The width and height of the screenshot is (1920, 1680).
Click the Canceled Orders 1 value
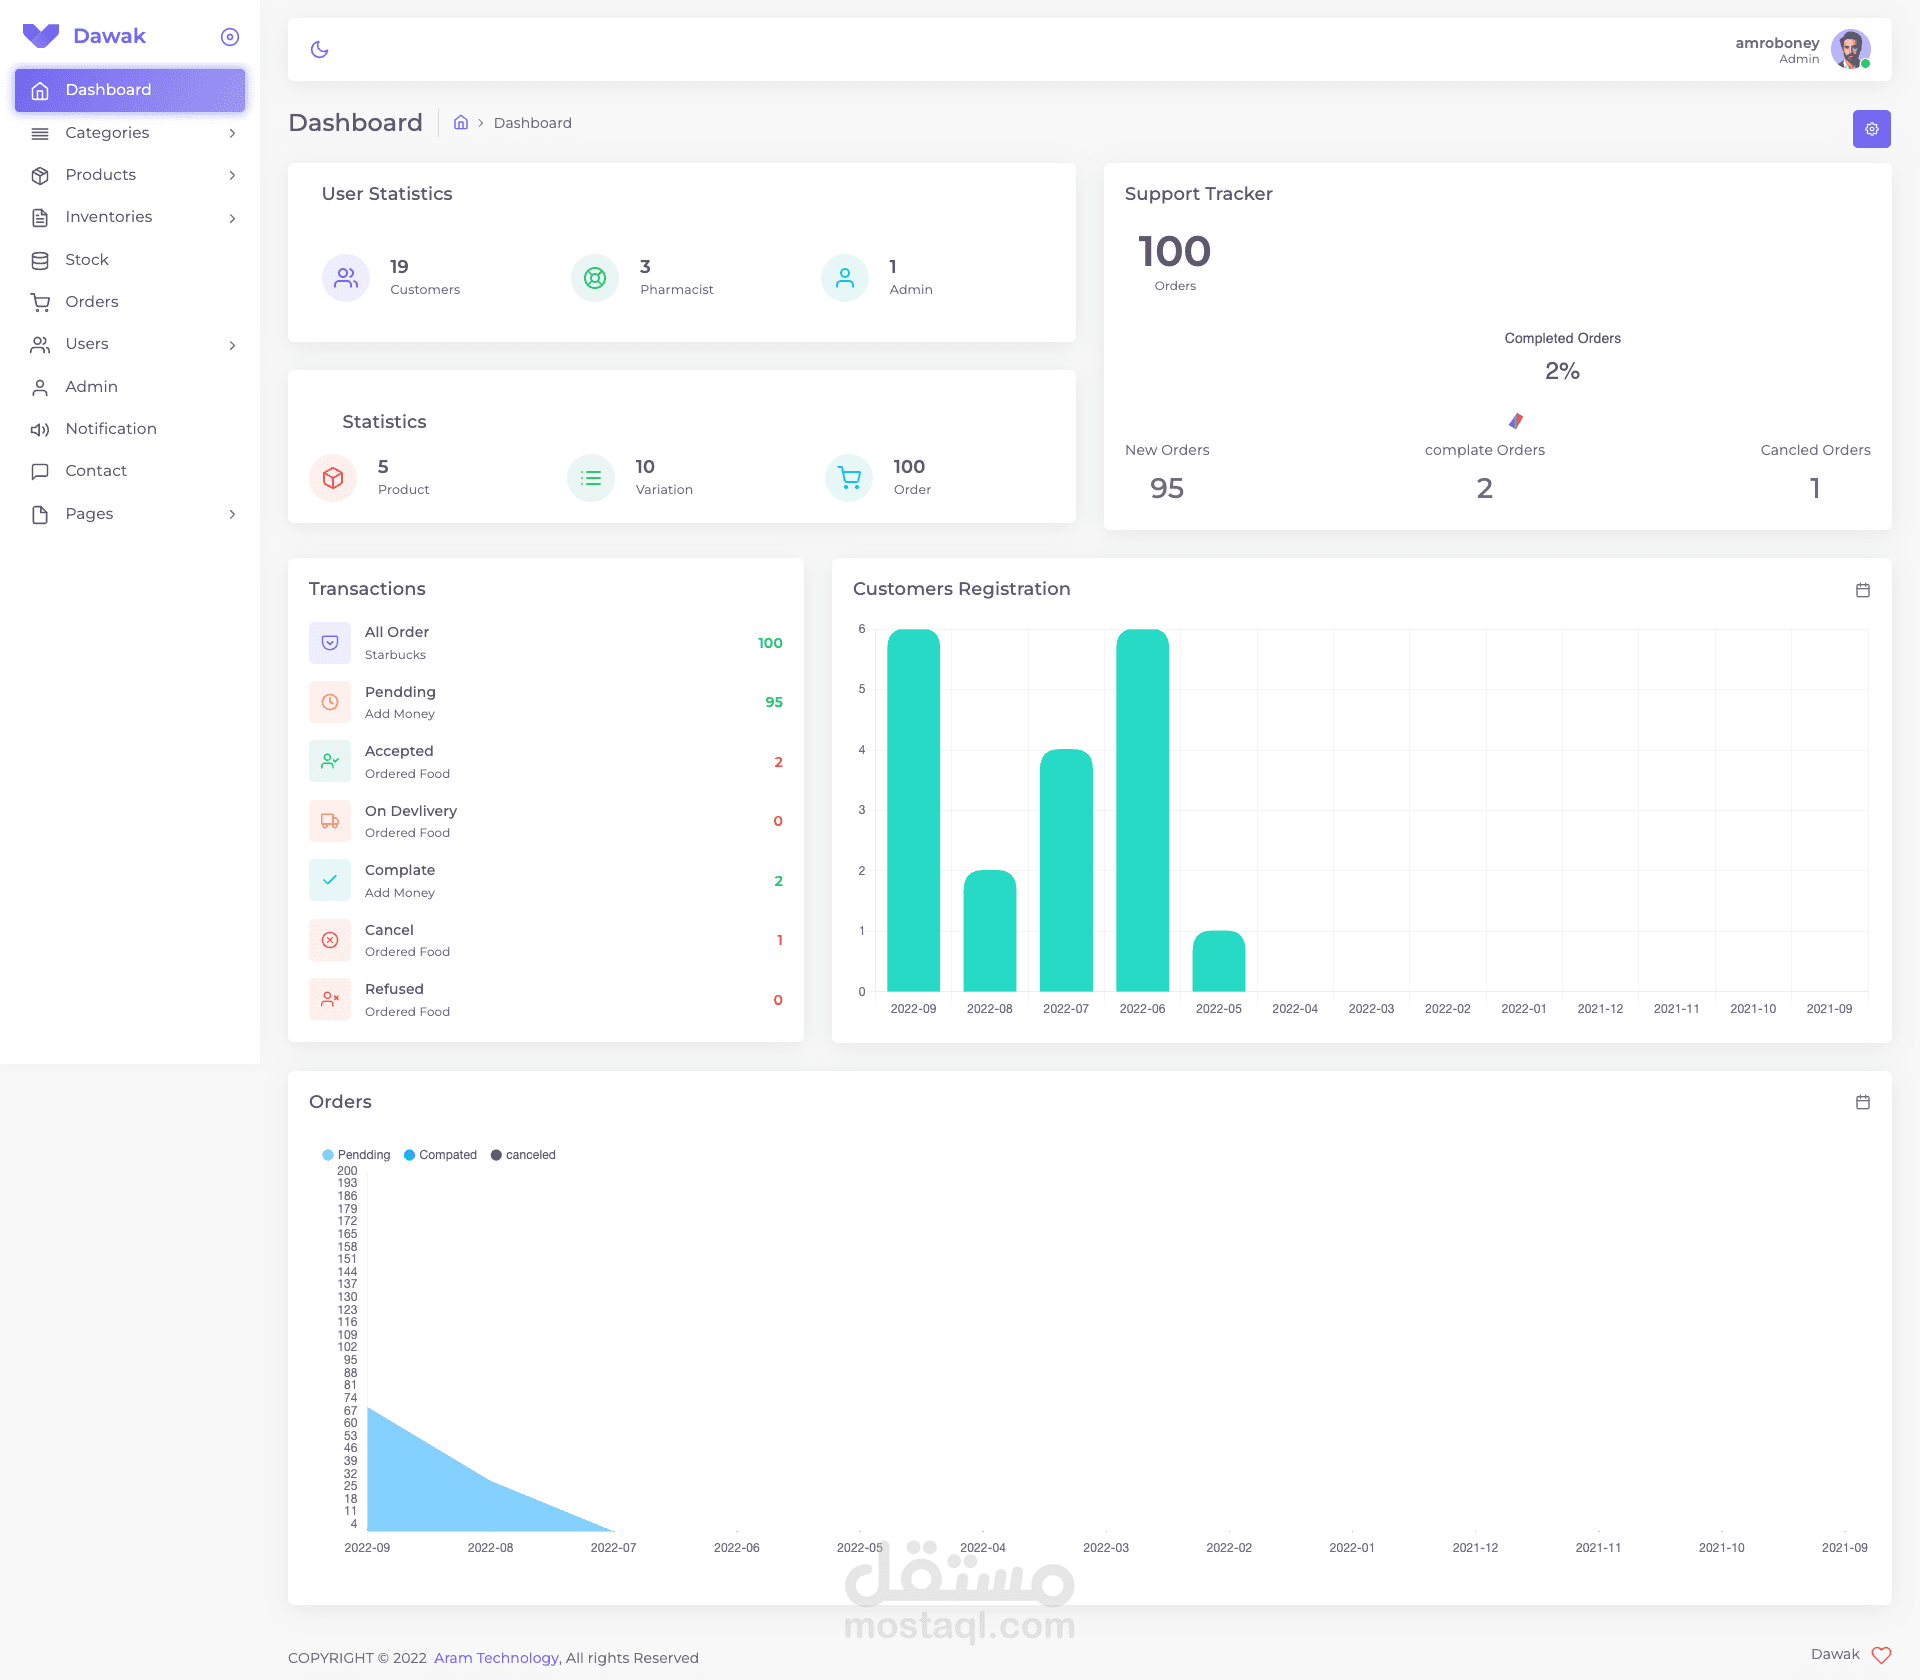click(x=1815, y=488)
